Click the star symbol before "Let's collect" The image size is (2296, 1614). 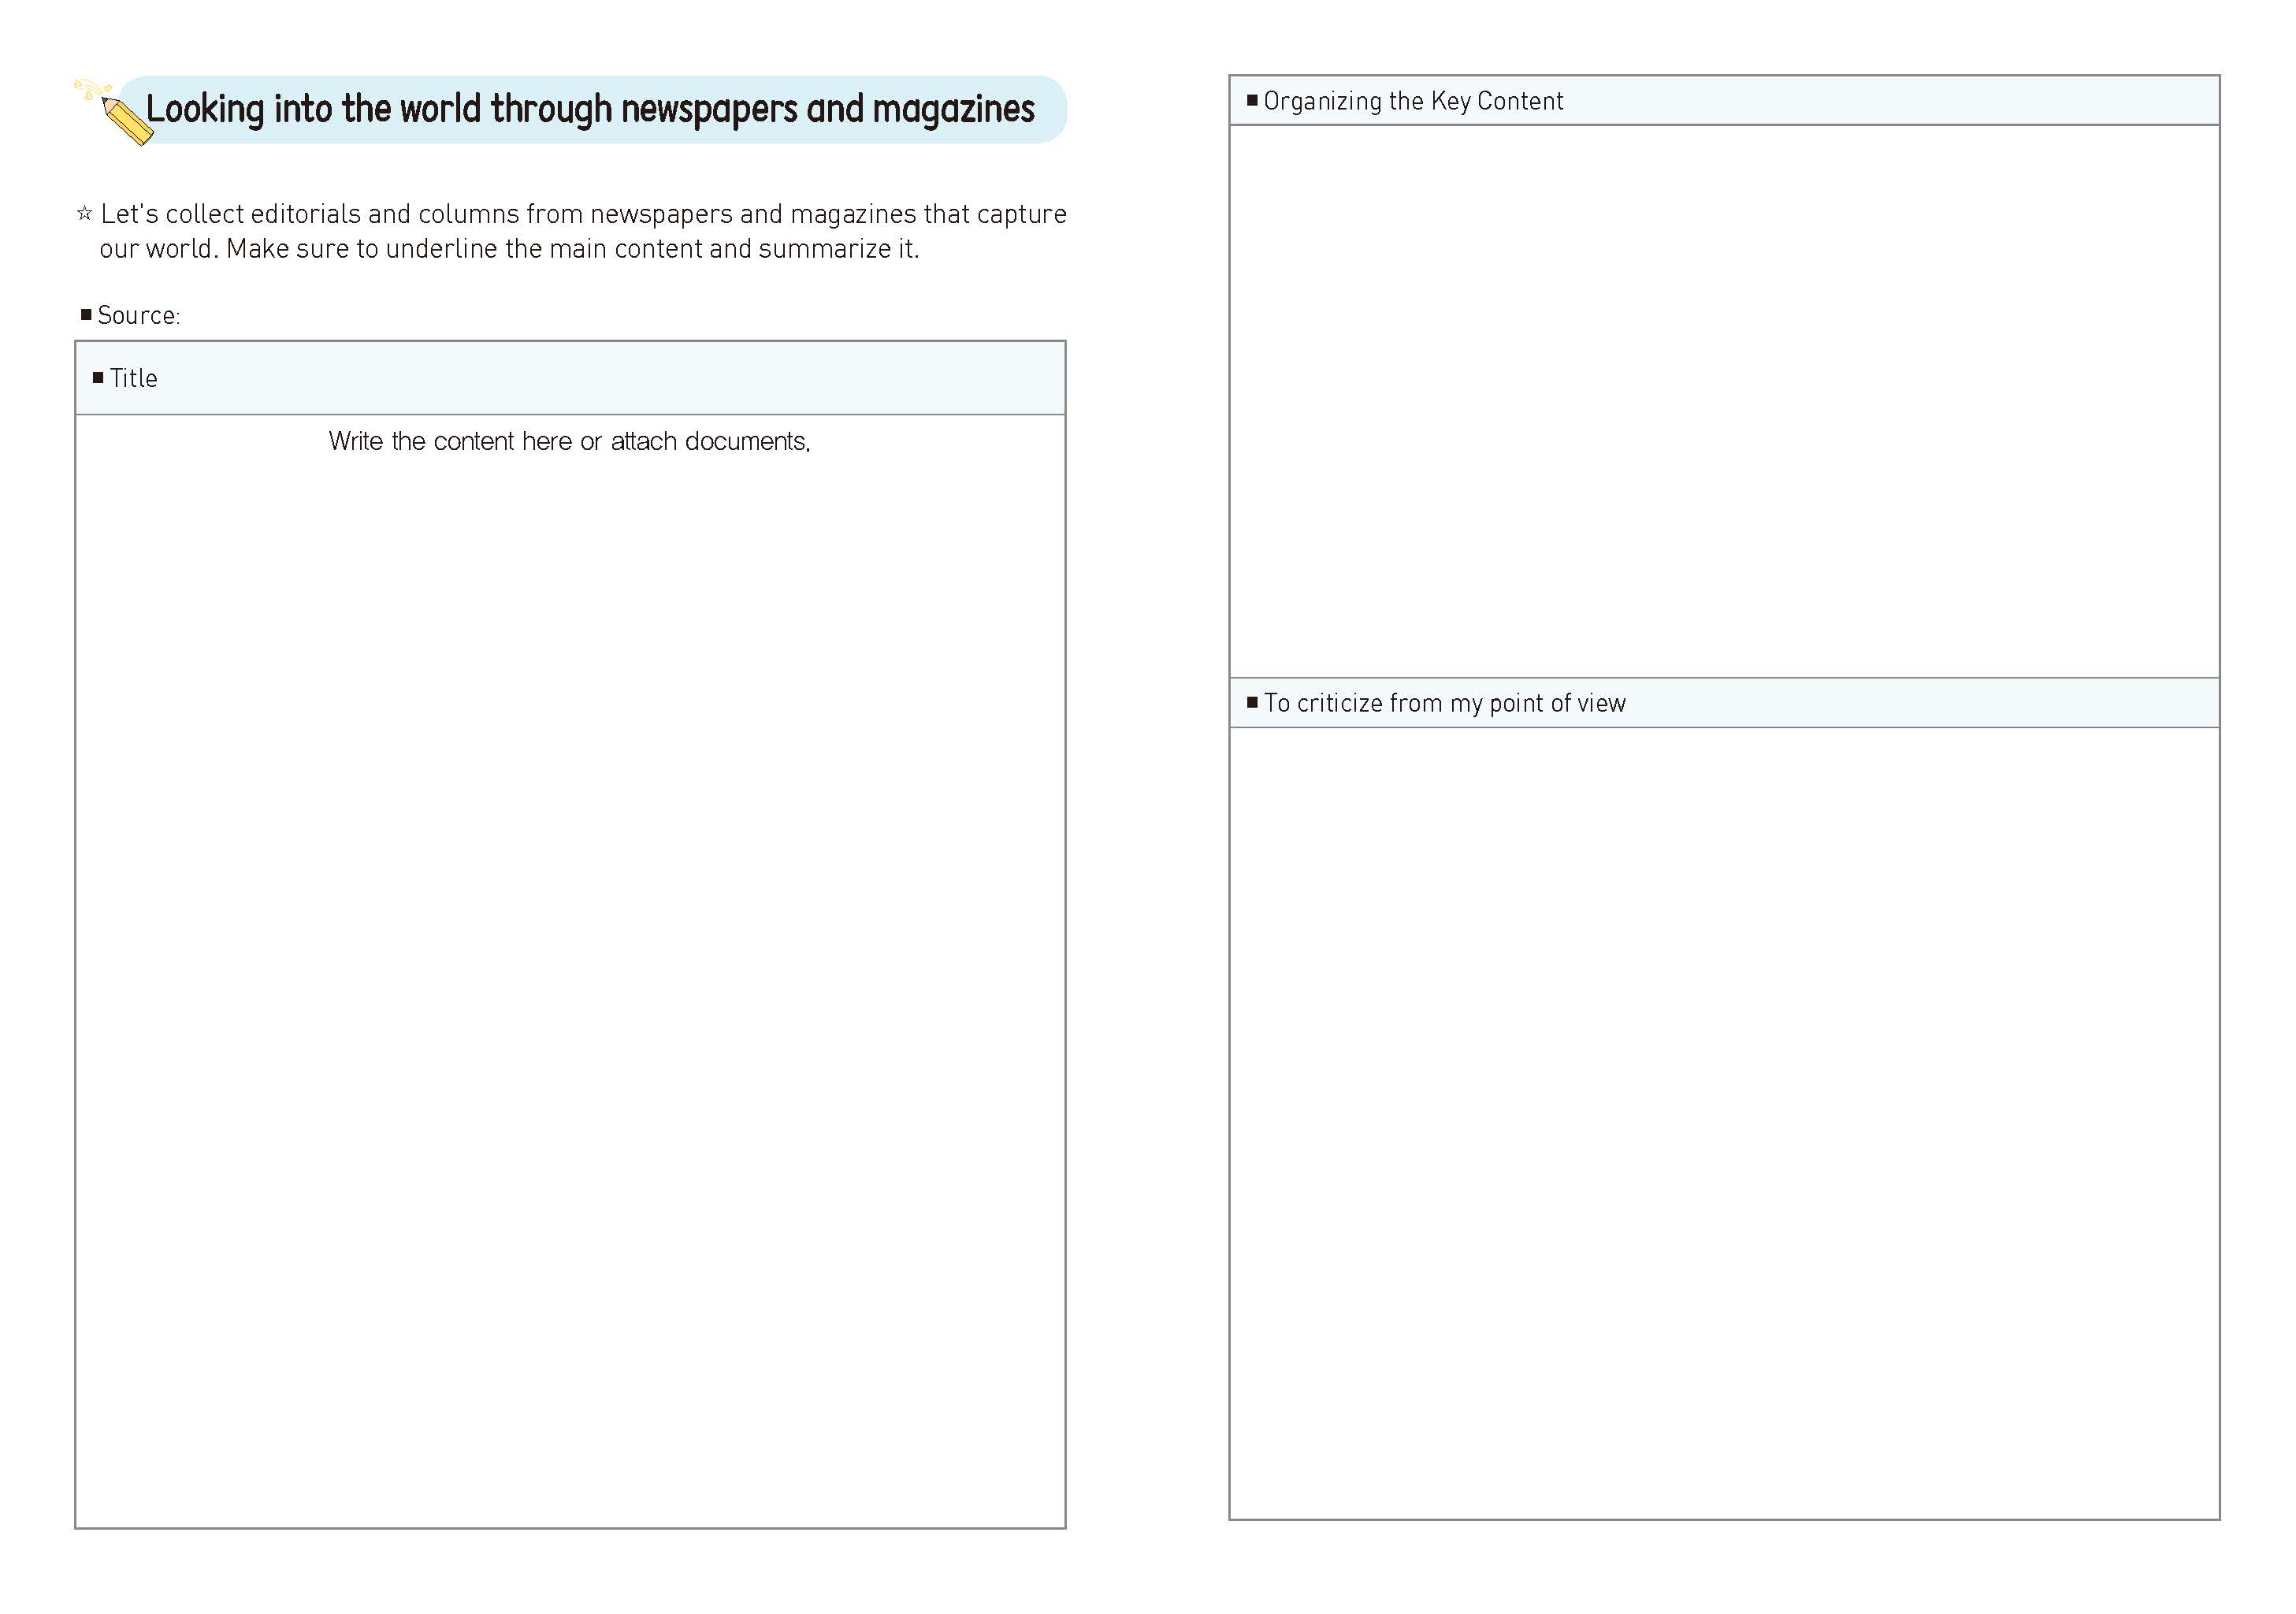(x=85, y=213)
